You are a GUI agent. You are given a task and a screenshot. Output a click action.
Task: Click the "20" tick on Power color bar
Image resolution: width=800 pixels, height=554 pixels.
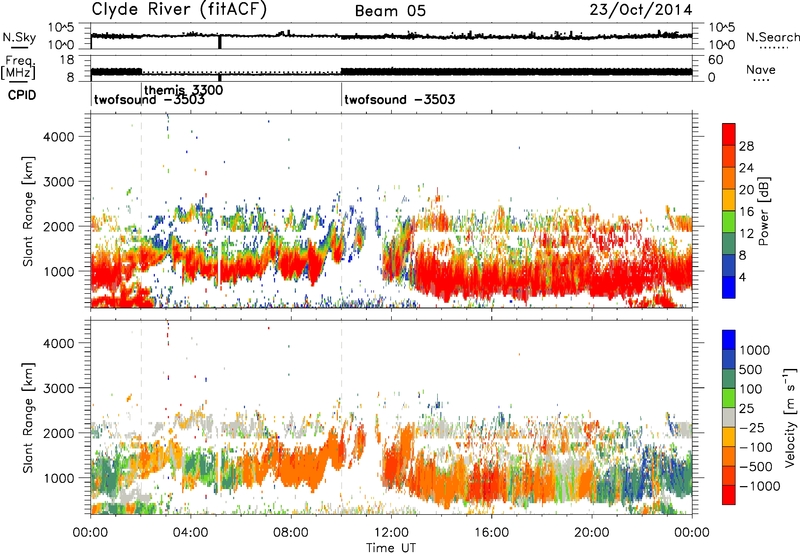click(746, 190)
